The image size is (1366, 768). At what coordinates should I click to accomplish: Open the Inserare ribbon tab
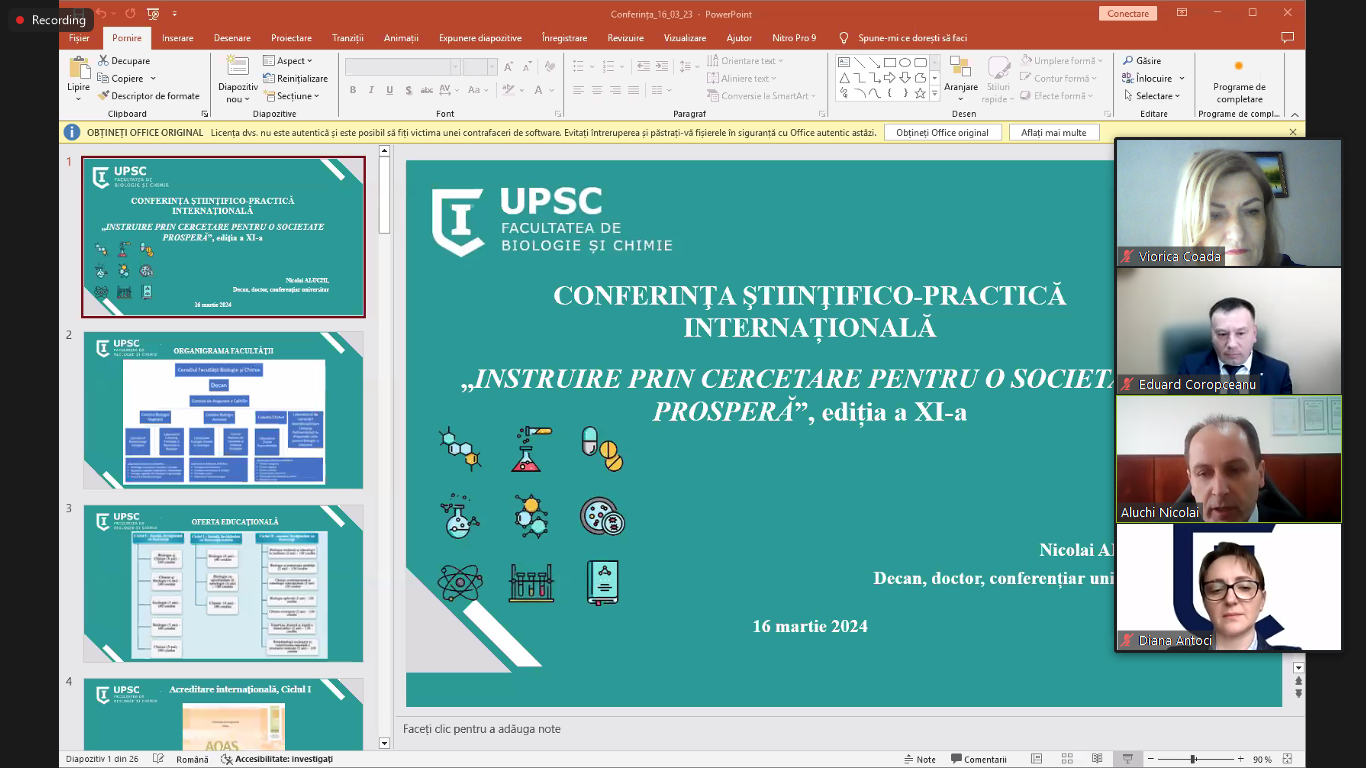[177, 38]
